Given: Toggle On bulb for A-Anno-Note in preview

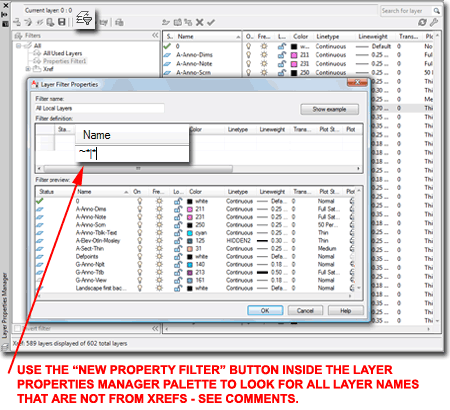Looking at the screenshot, I should click(x=140, y=217).
